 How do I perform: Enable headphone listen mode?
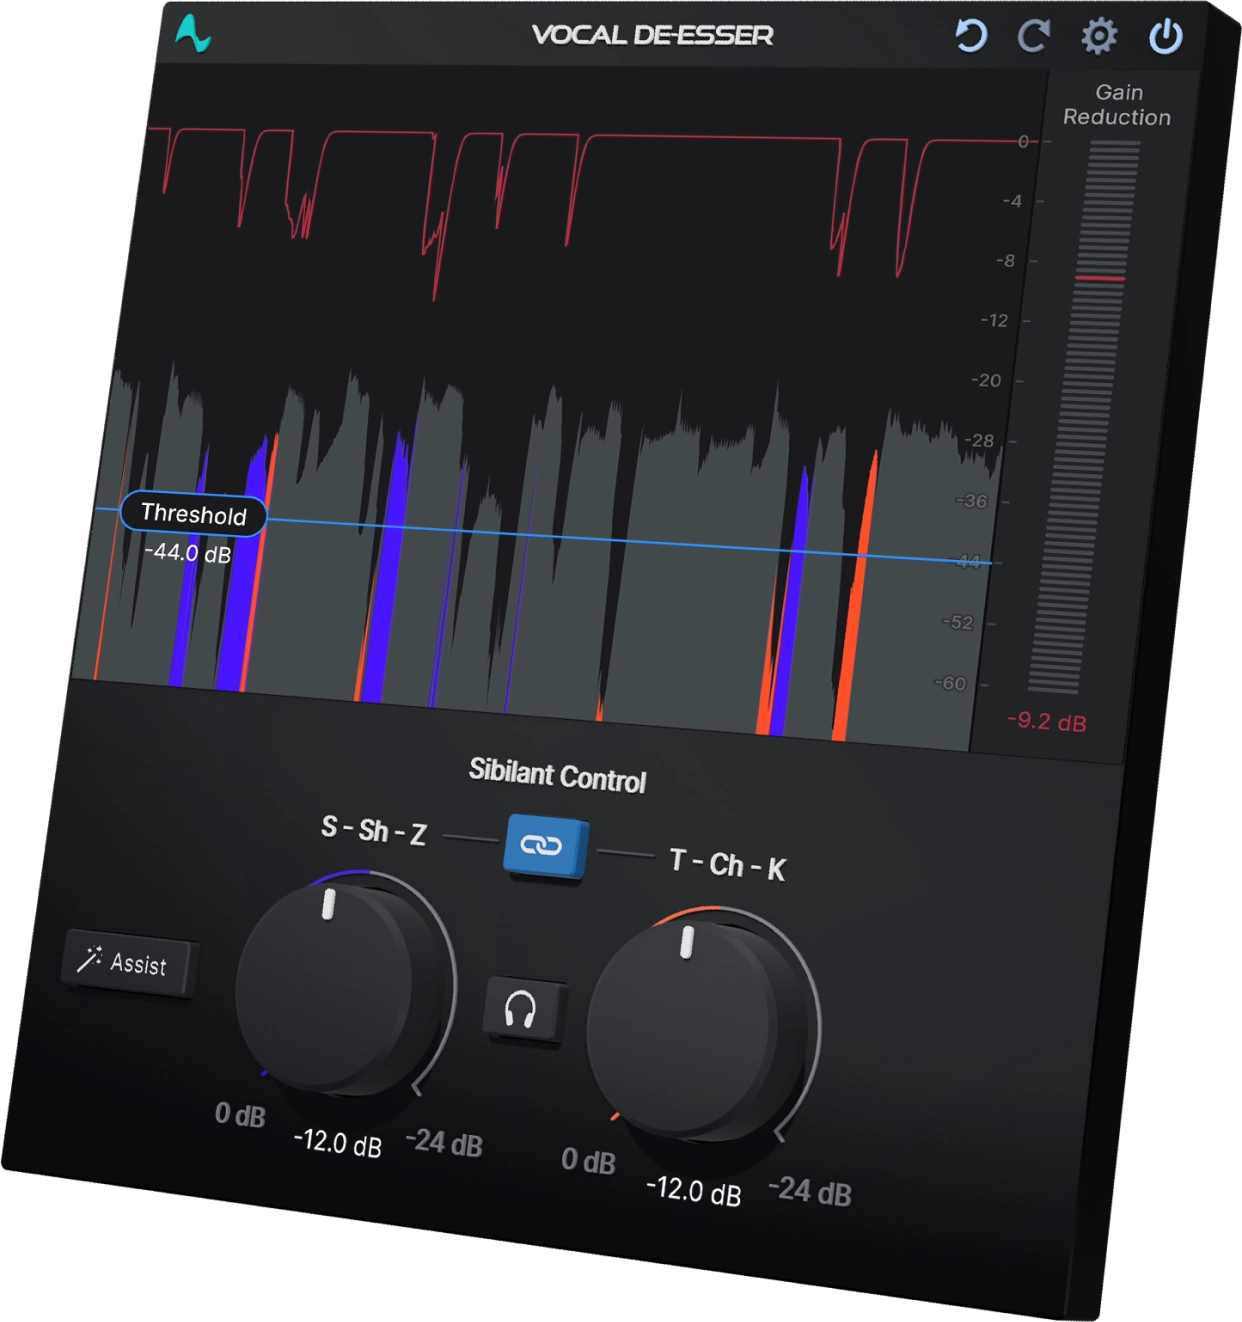click(x=521, y=1010)
